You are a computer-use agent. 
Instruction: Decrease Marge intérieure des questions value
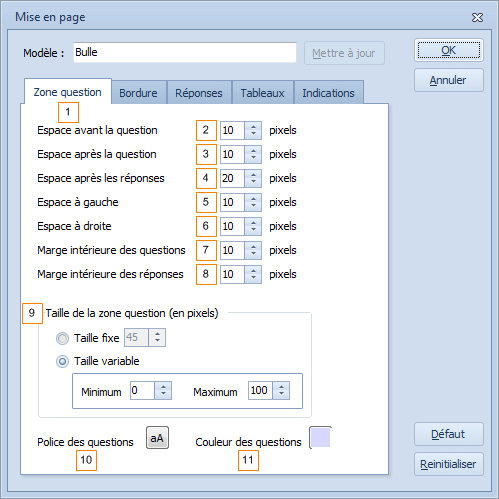pos(253,254)
